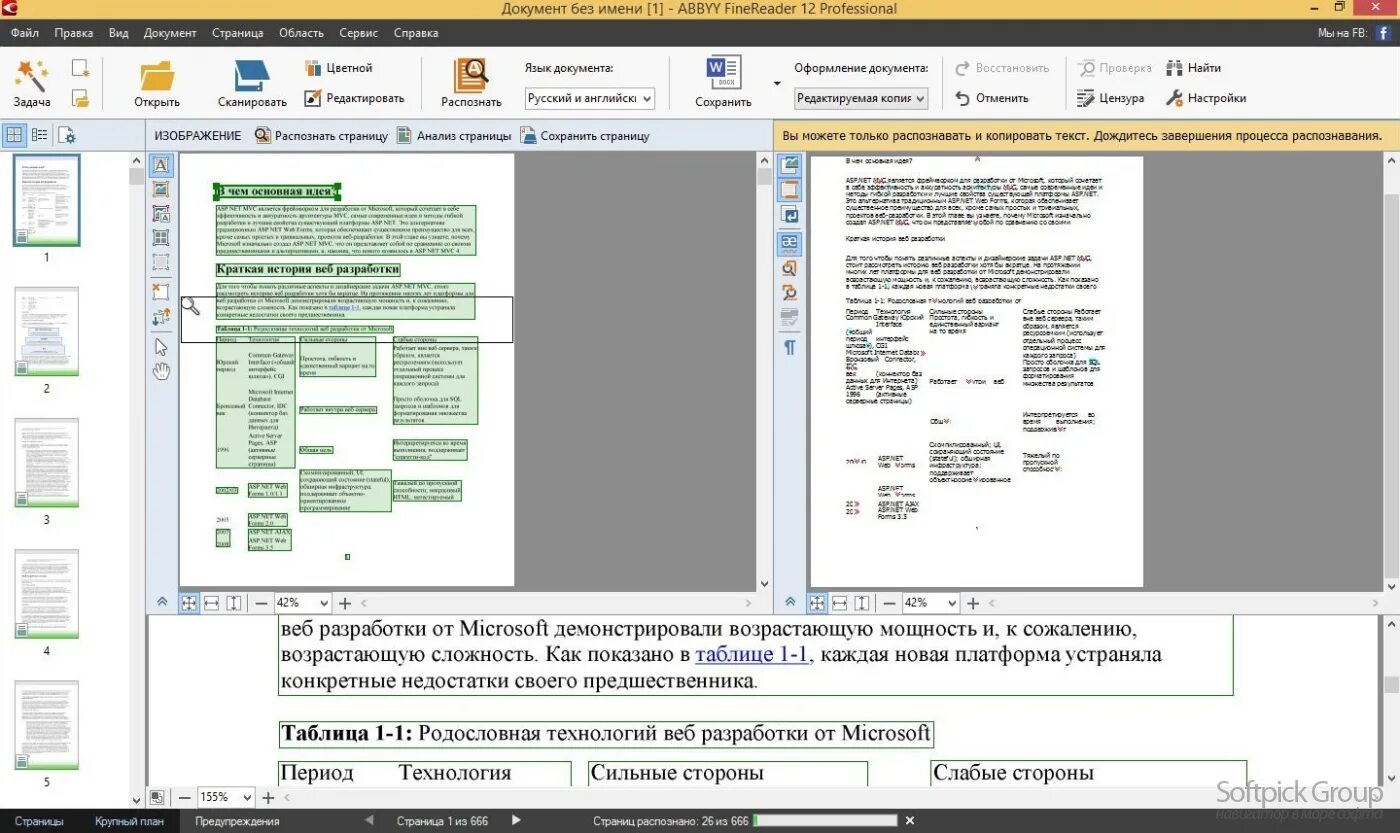Screen dimensions: 1400x833
Task: Select the Table area drawing tool
Action: point(160,237)
